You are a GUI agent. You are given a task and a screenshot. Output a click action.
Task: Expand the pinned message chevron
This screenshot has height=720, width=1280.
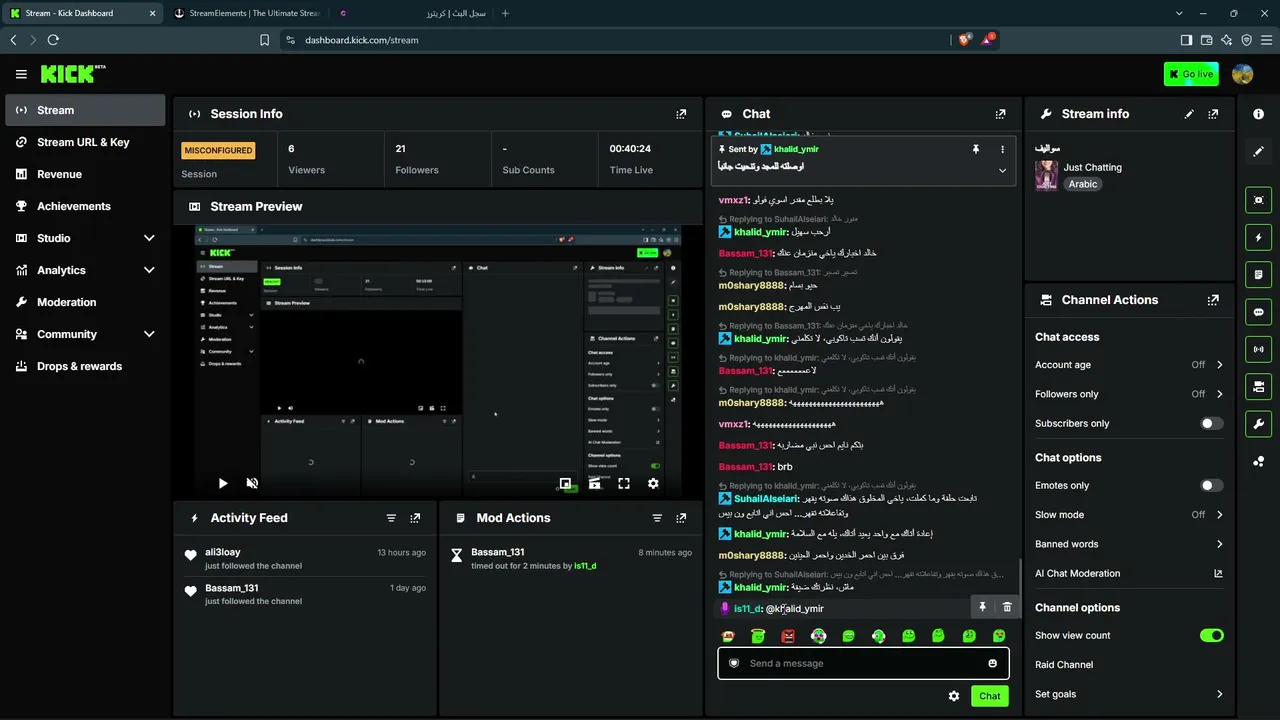[x=1002, y=170]
